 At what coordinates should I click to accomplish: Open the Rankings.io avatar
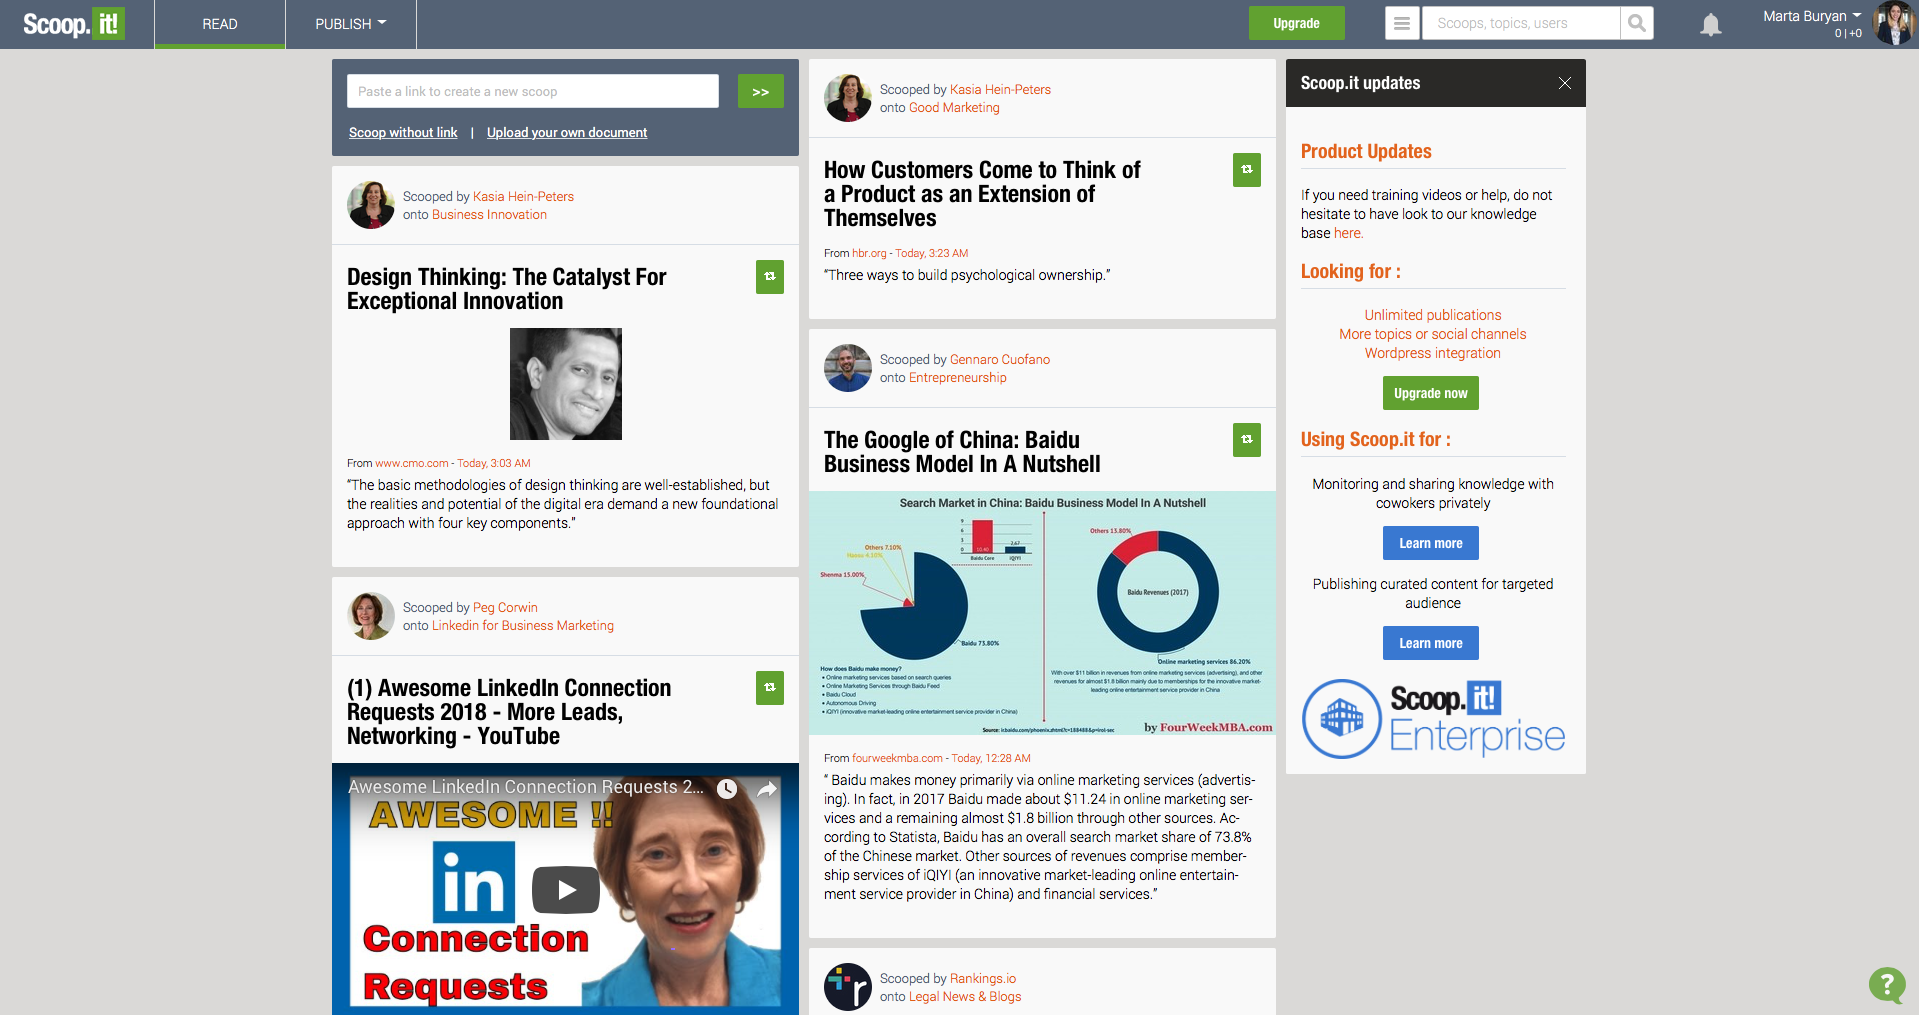pyautogui.click(x=848, y=987)
